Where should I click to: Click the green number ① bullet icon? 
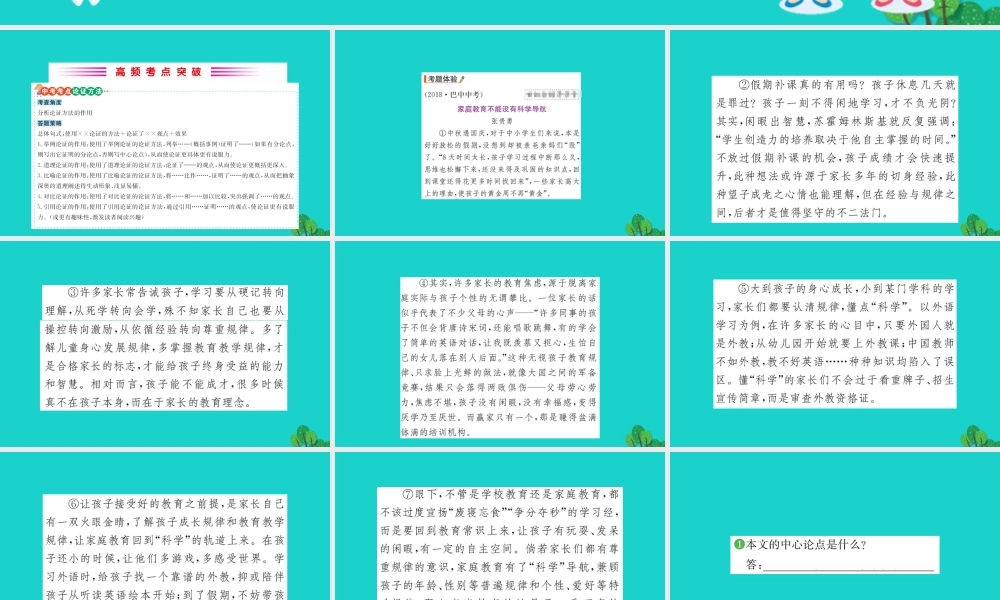pos(740,545)
